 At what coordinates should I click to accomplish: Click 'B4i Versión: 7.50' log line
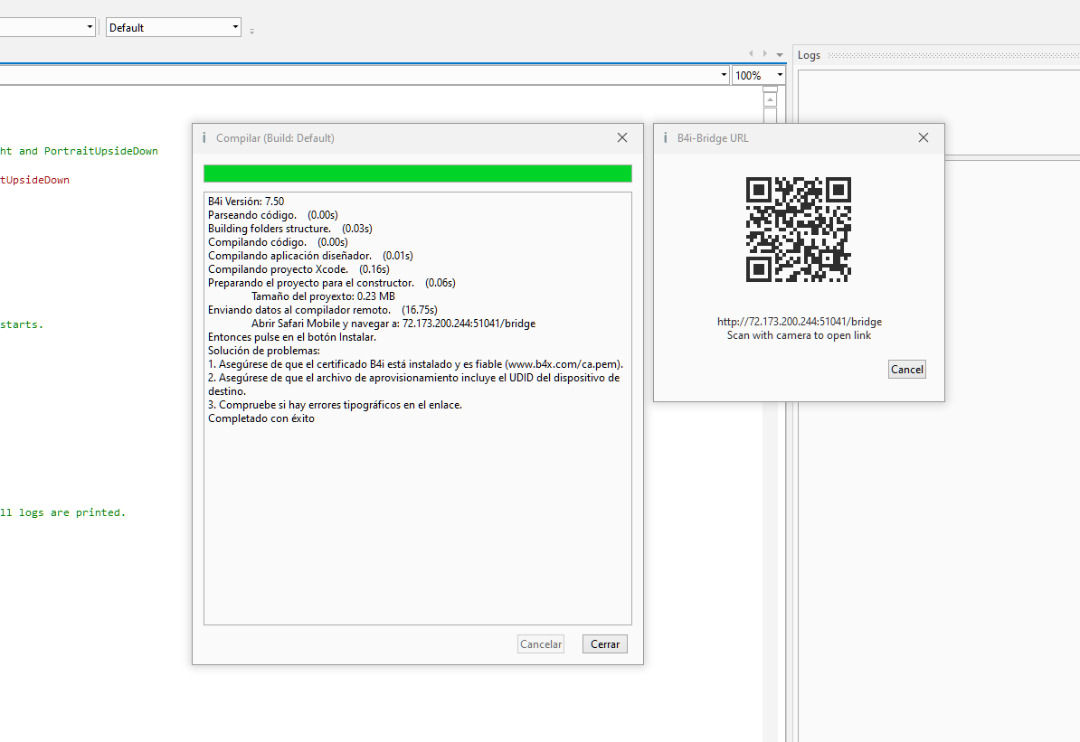(x=246, y=201)
